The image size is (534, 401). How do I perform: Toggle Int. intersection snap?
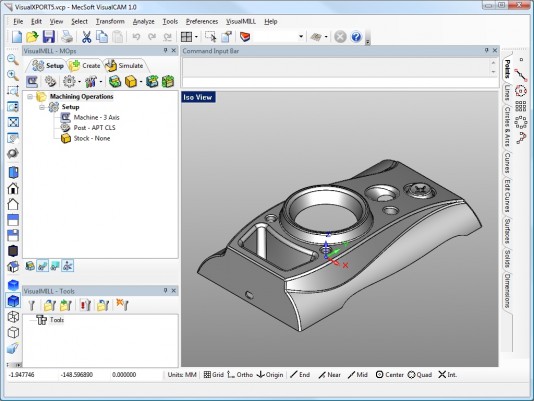[x=447, y=375]
